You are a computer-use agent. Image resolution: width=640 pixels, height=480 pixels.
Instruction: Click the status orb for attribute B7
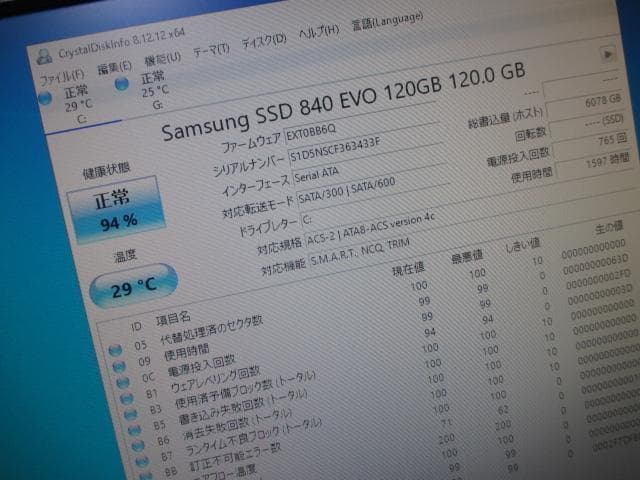[142, 461]
